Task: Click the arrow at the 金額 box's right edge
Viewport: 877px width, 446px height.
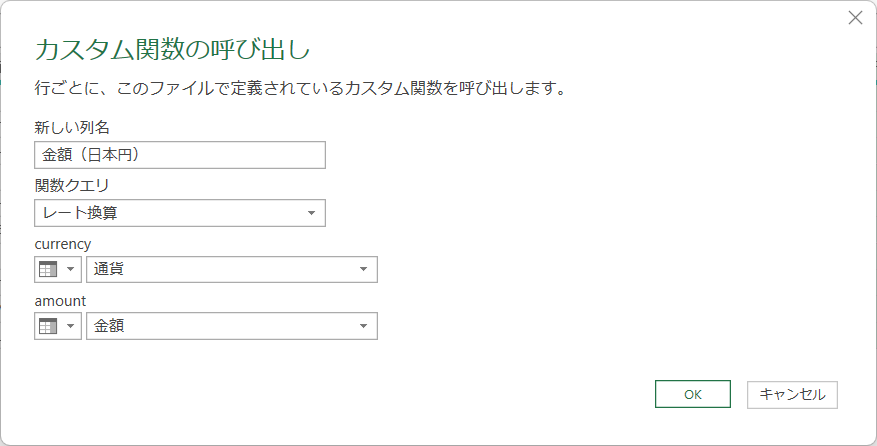Action: click(364, 326)
